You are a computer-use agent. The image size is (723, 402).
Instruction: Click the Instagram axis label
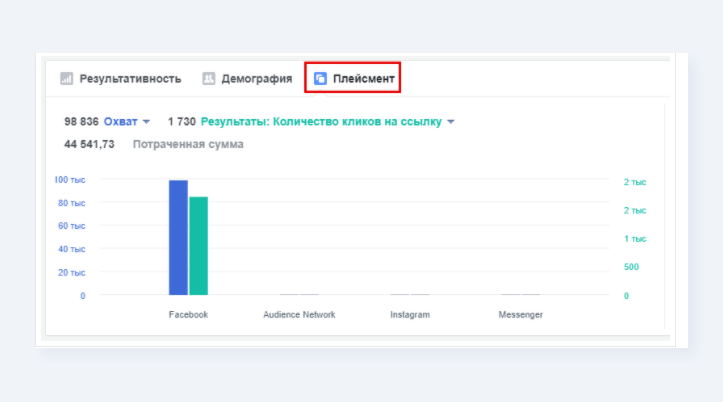point(410,314)
